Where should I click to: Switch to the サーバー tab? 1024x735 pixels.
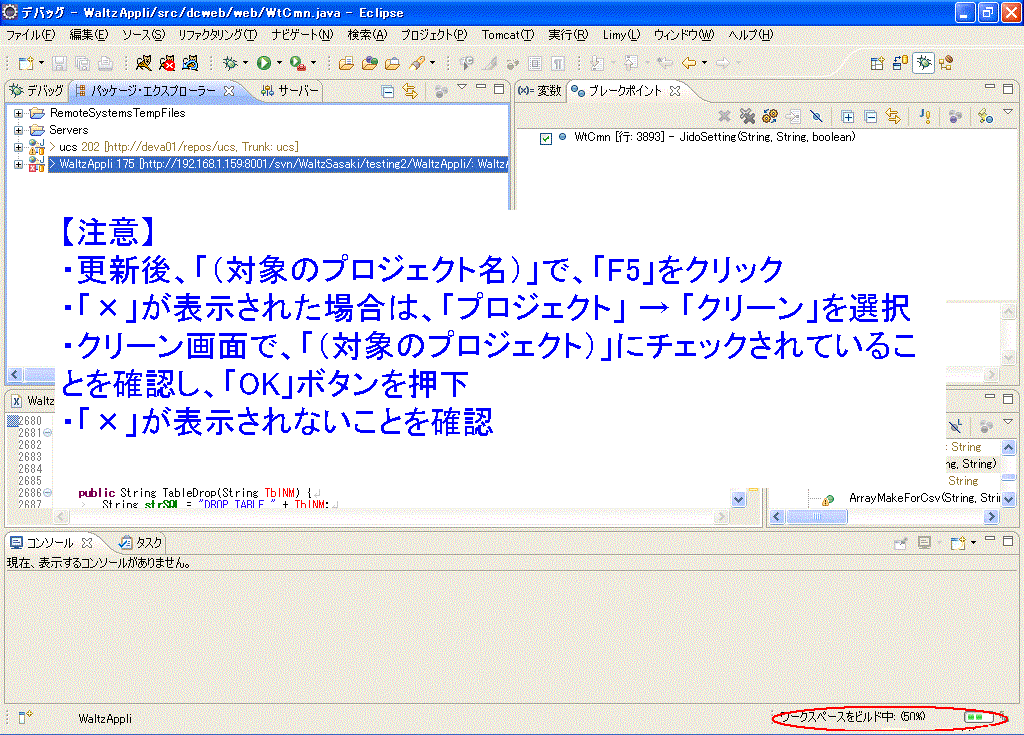[x=290, y=91]
